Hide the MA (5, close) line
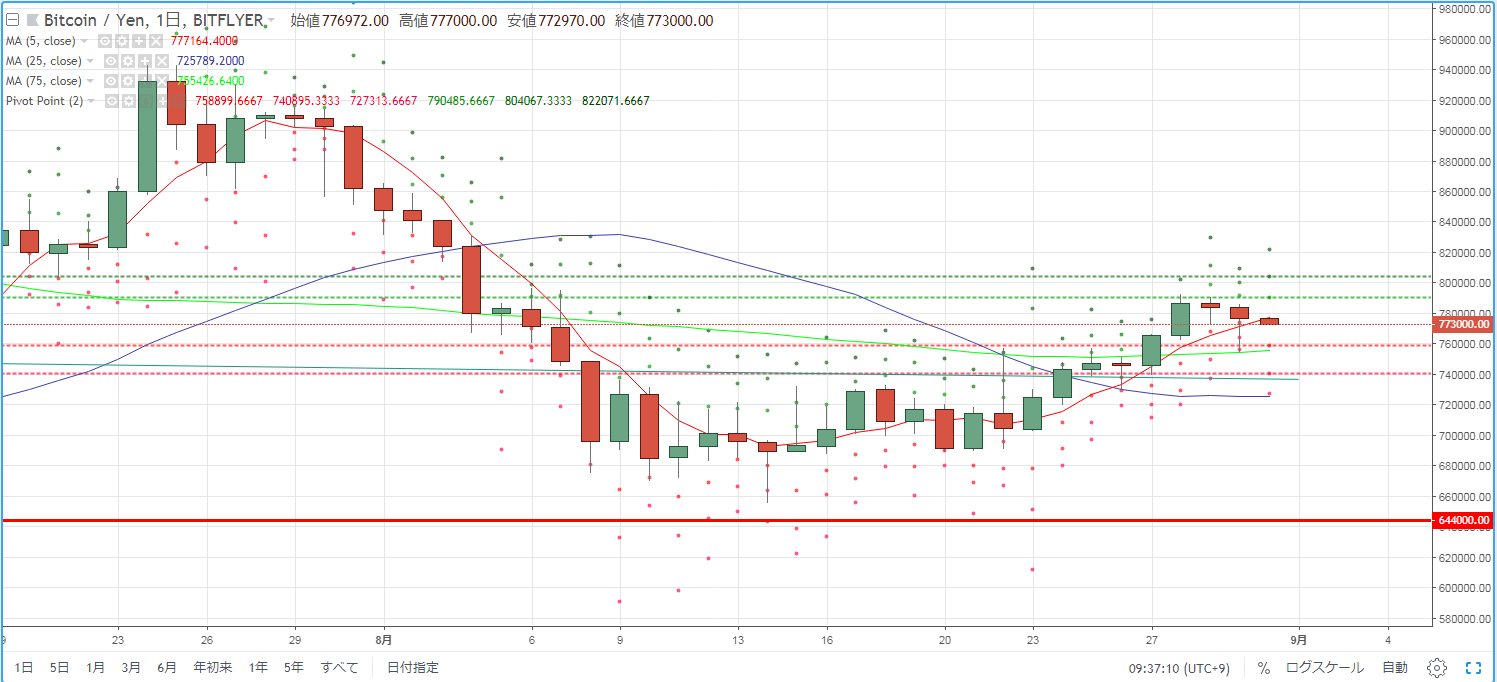The width and height of the screenshot is (1497, 682). 105,41
